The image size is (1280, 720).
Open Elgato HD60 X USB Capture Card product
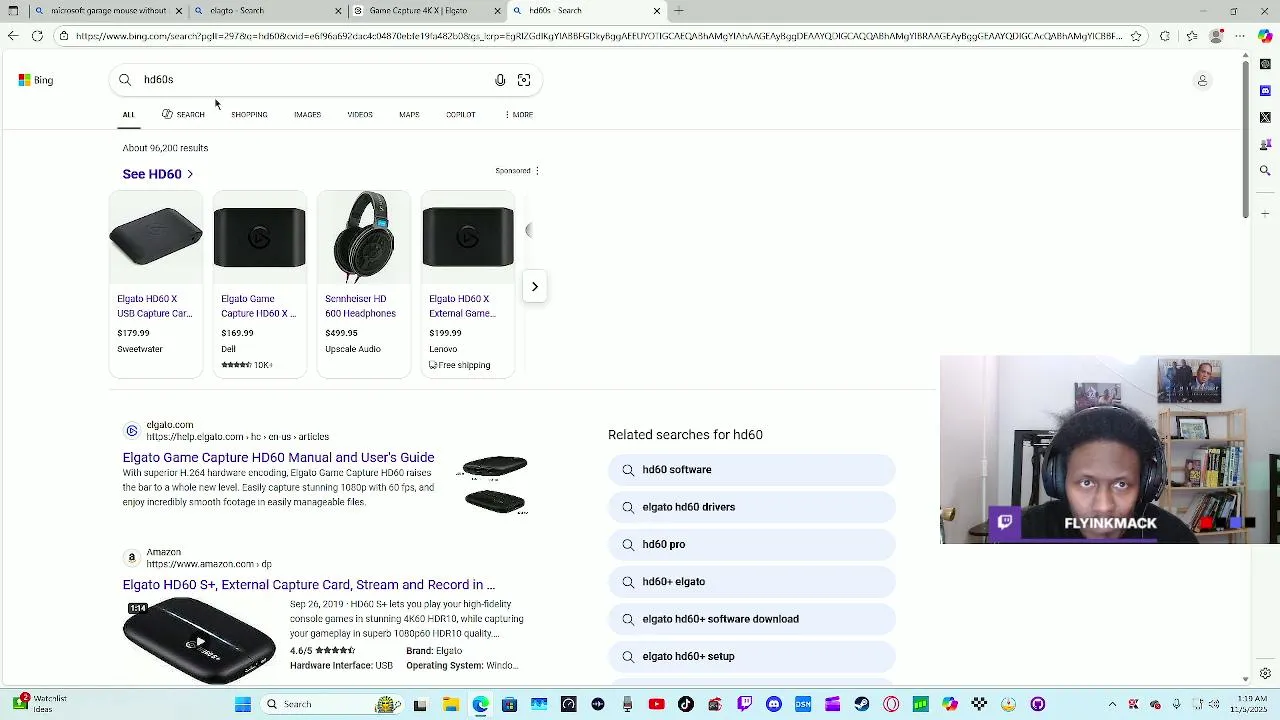point(156,284)
